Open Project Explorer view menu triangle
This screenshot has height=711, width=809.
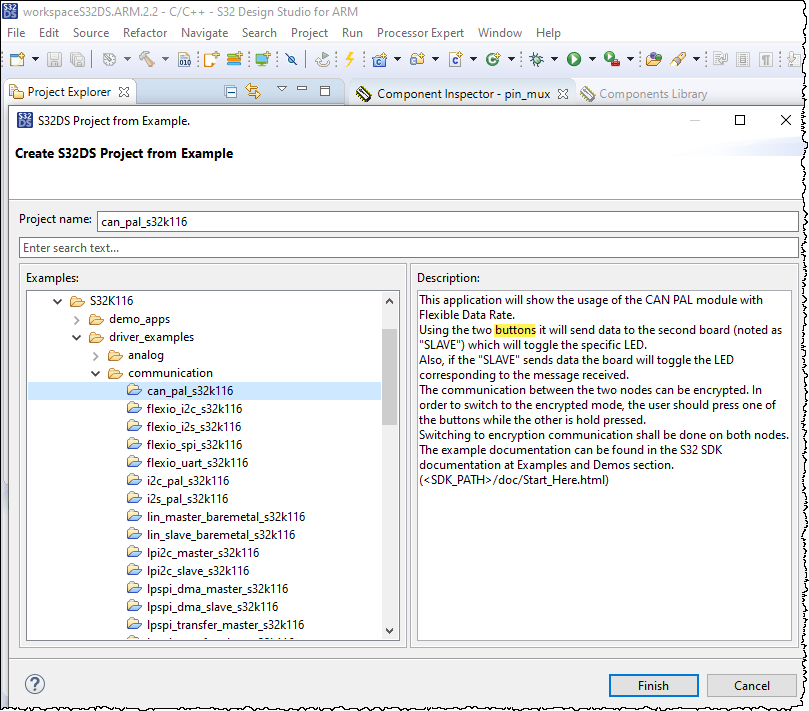click(x=282, y=89)
